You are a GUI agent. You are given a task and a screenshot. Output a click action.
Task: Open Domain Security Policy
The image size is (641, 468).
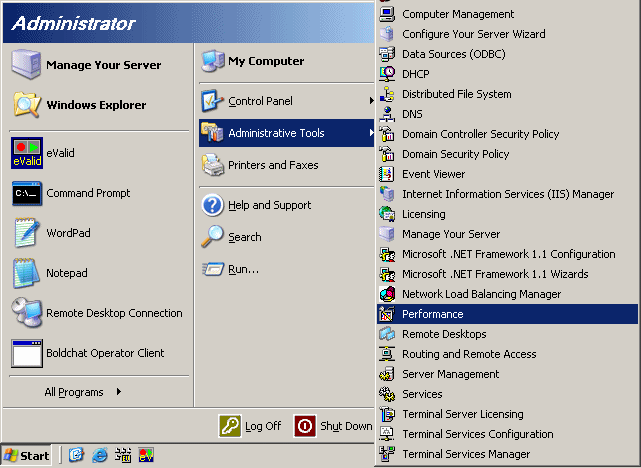[x=507, y=154]
